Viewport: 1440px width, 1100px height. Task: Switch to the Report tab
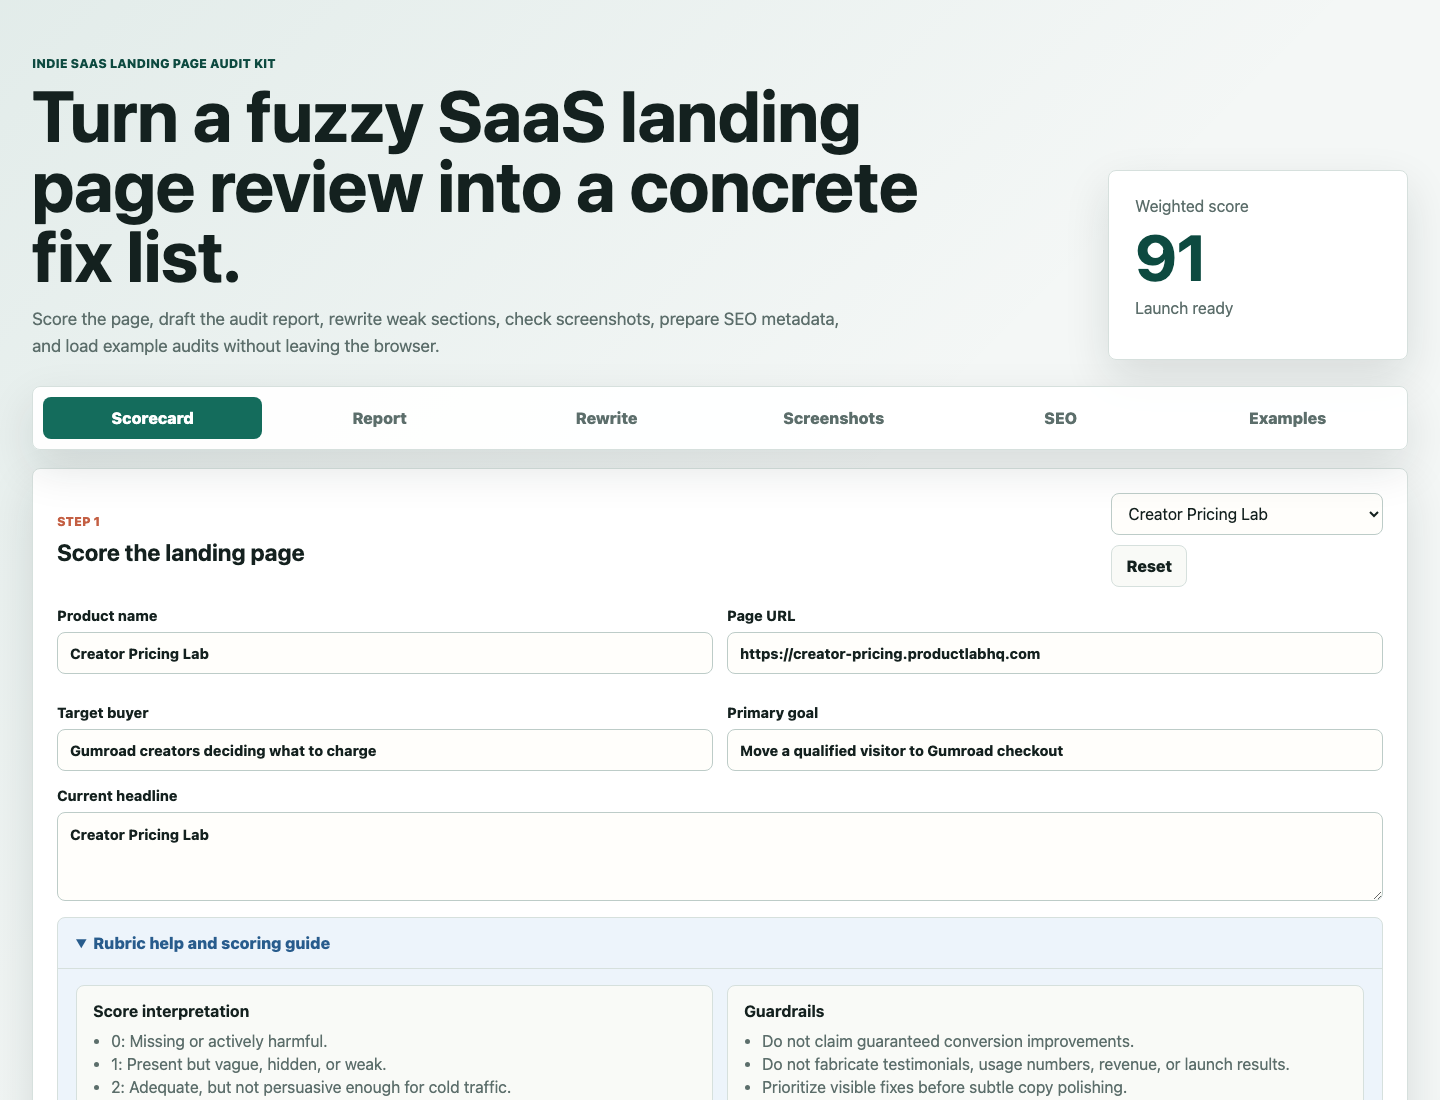(379, 418)
